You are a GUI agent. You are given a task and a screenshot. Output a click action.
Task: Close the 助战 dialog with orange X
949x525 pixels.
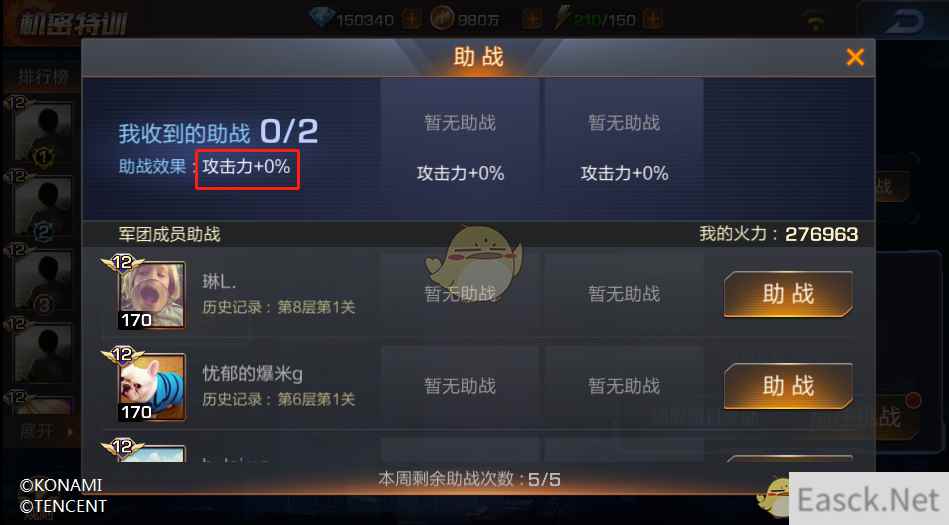pyautogui.click(x=855, y=57)
